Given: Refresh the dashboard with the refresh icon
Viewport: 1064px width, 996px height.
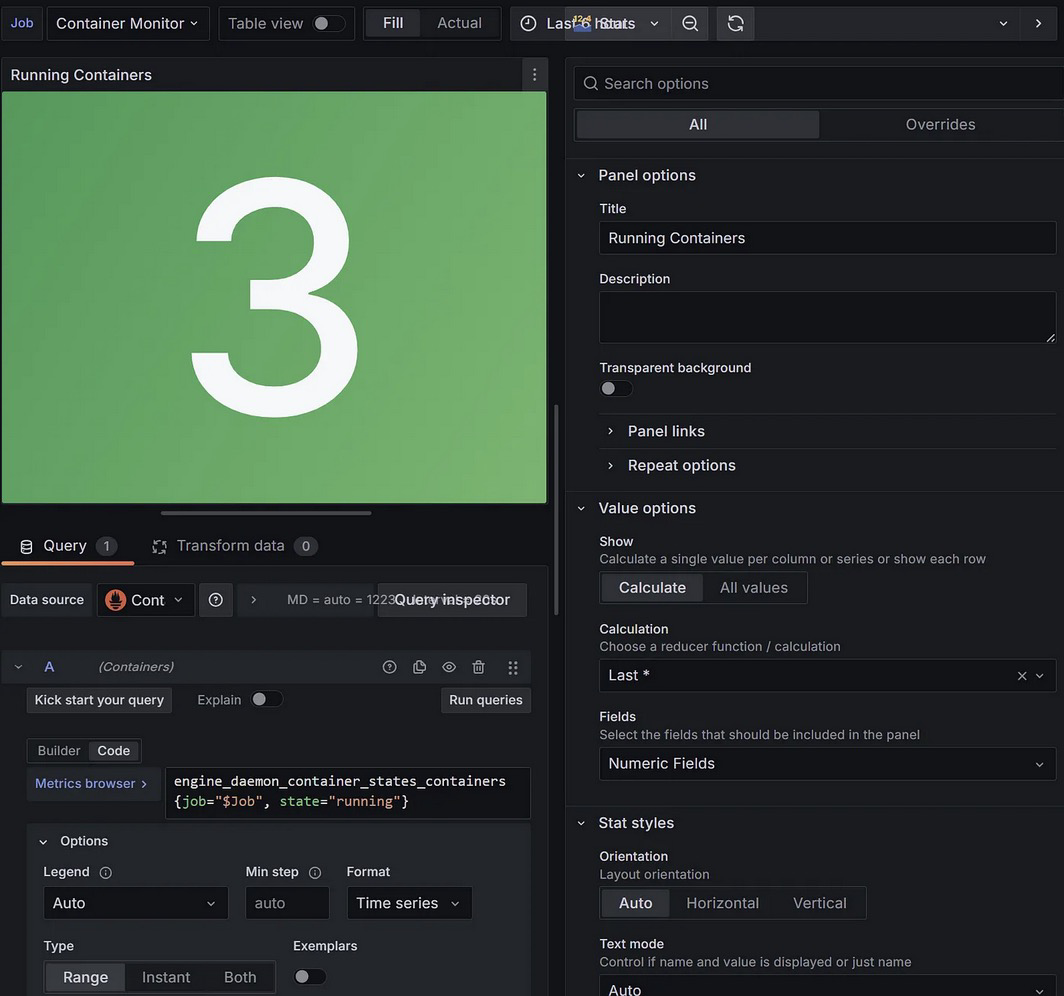Looking at the screenshot, I should 736,24.
